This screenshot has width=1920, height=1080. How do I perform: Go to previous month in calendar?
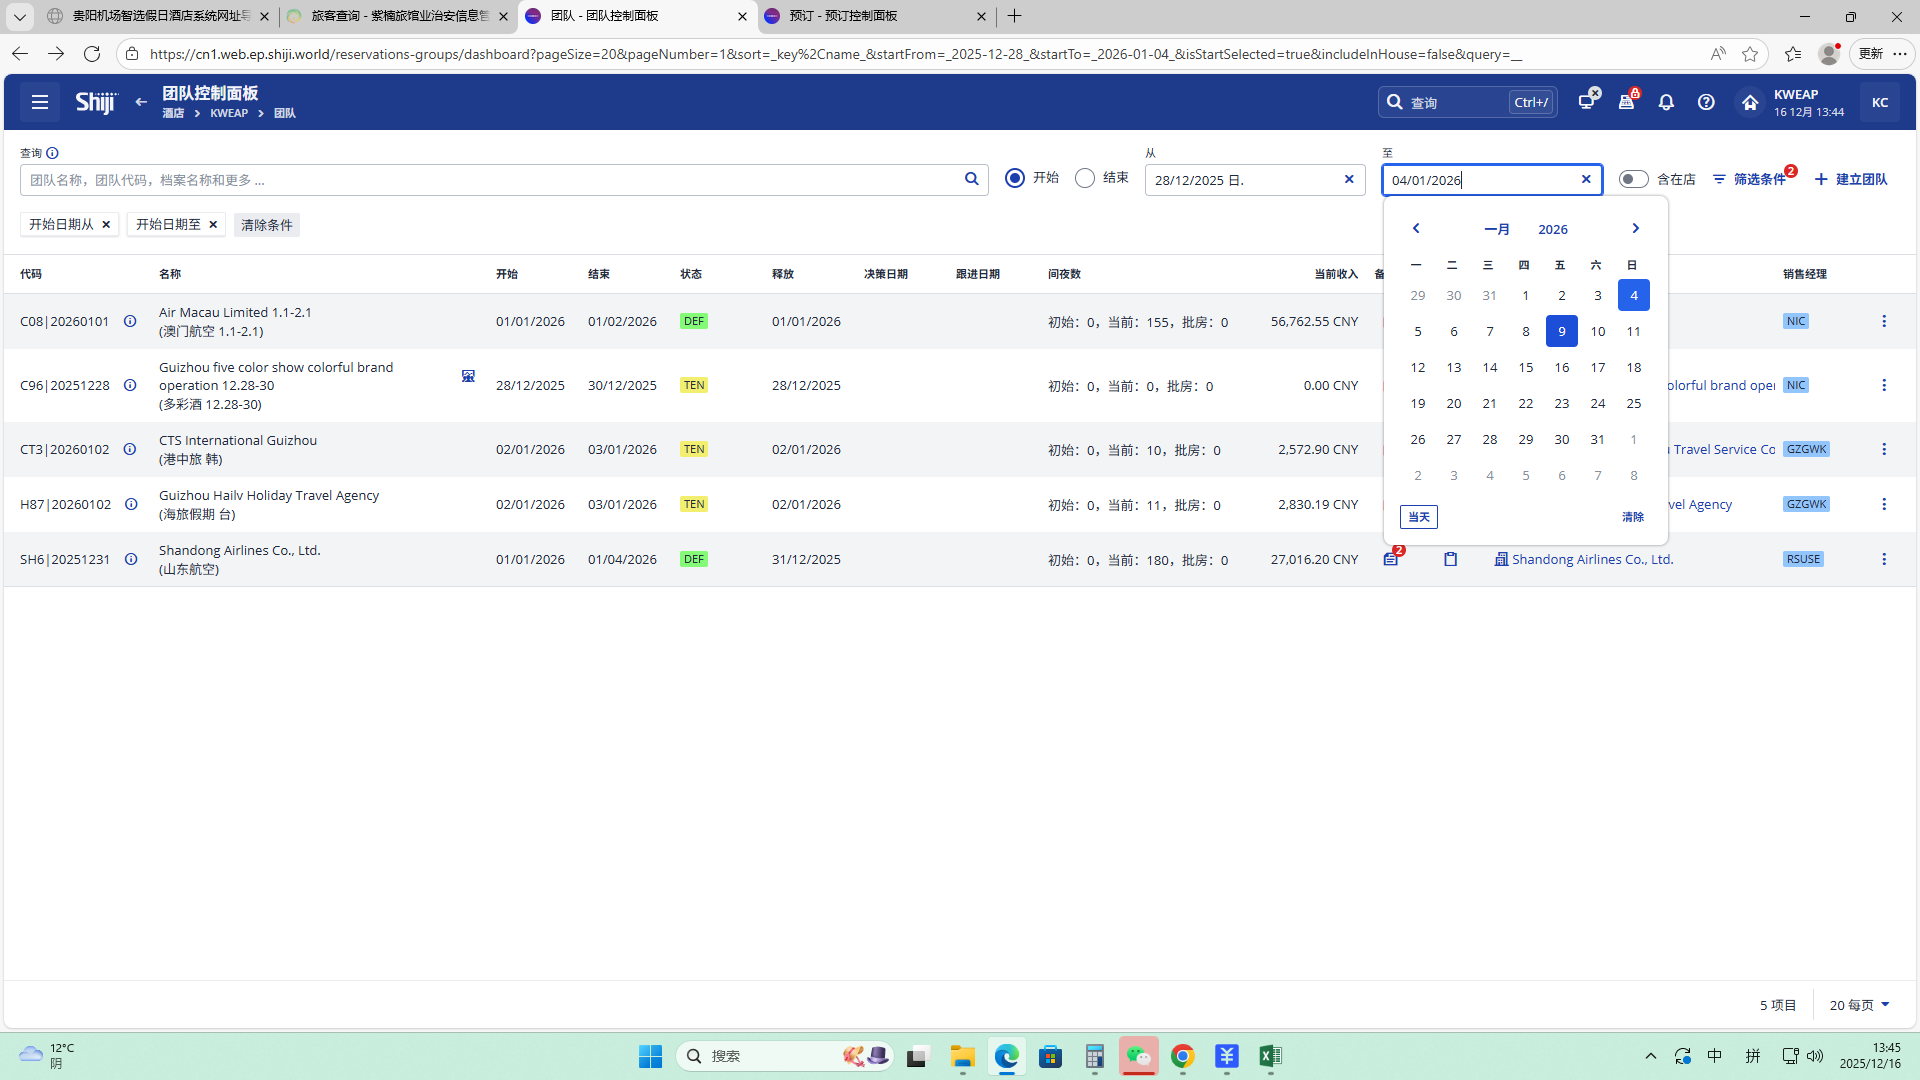1416,228
